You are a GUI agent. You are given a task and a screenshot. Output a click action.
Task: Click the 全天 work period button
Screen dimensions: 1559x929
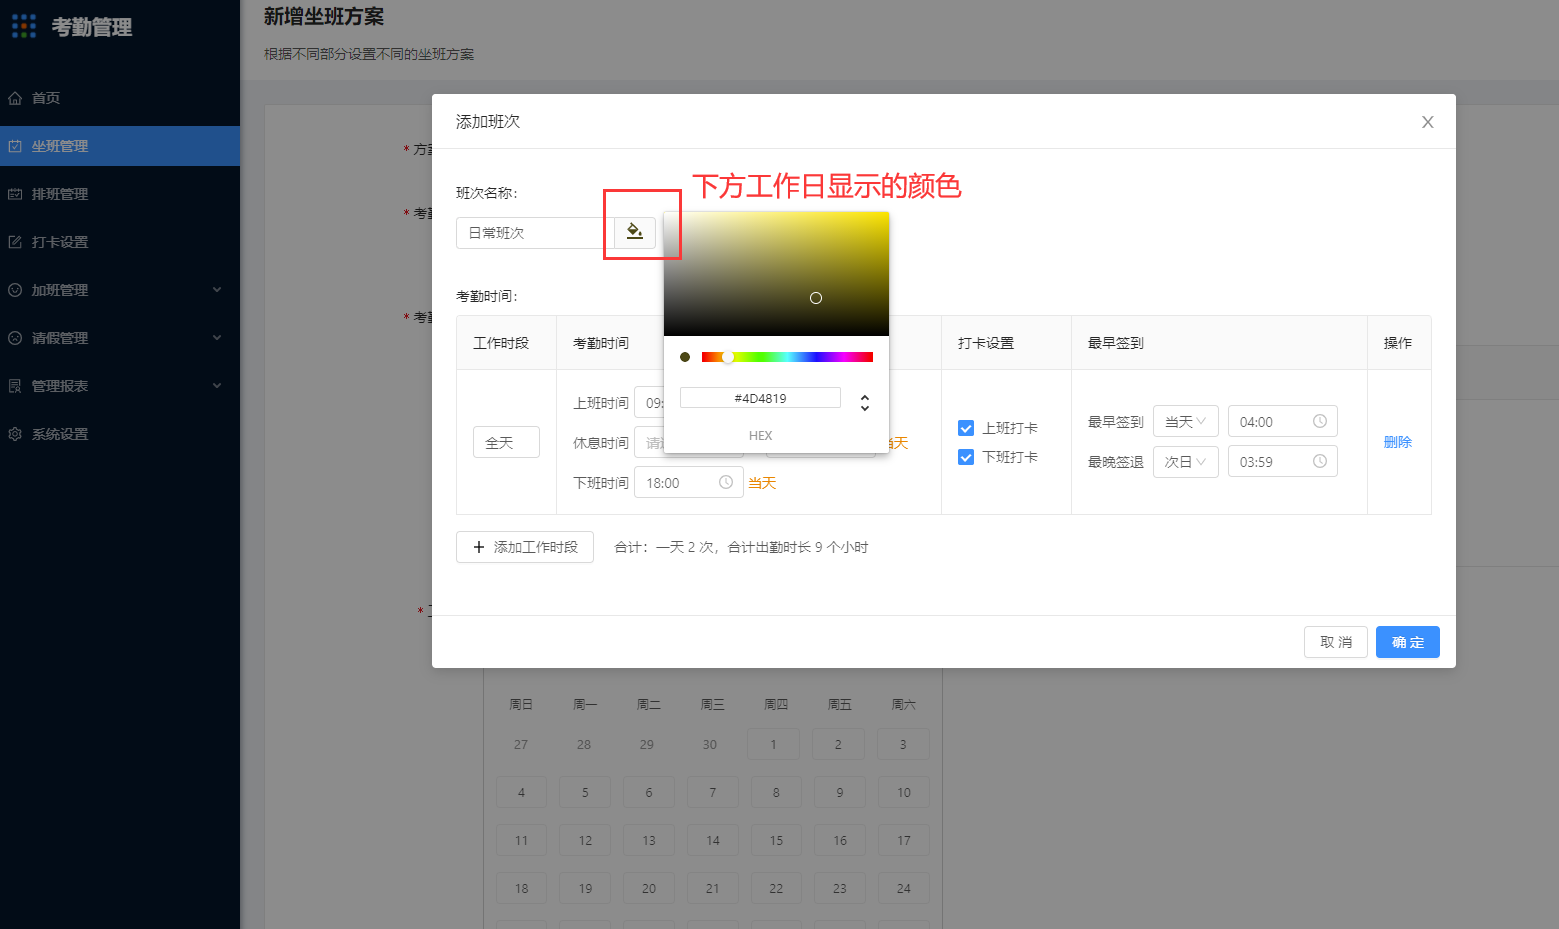(506, 442)
